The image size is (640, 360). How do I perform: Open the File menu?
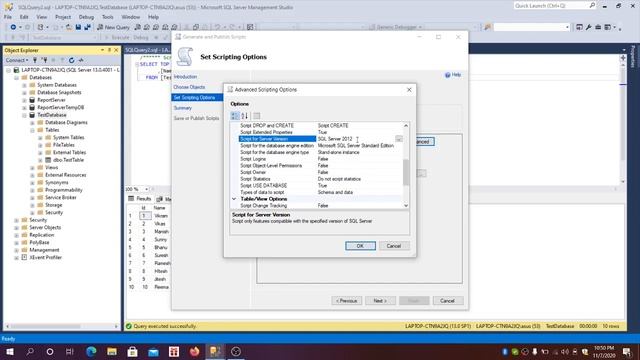[8, 17]
